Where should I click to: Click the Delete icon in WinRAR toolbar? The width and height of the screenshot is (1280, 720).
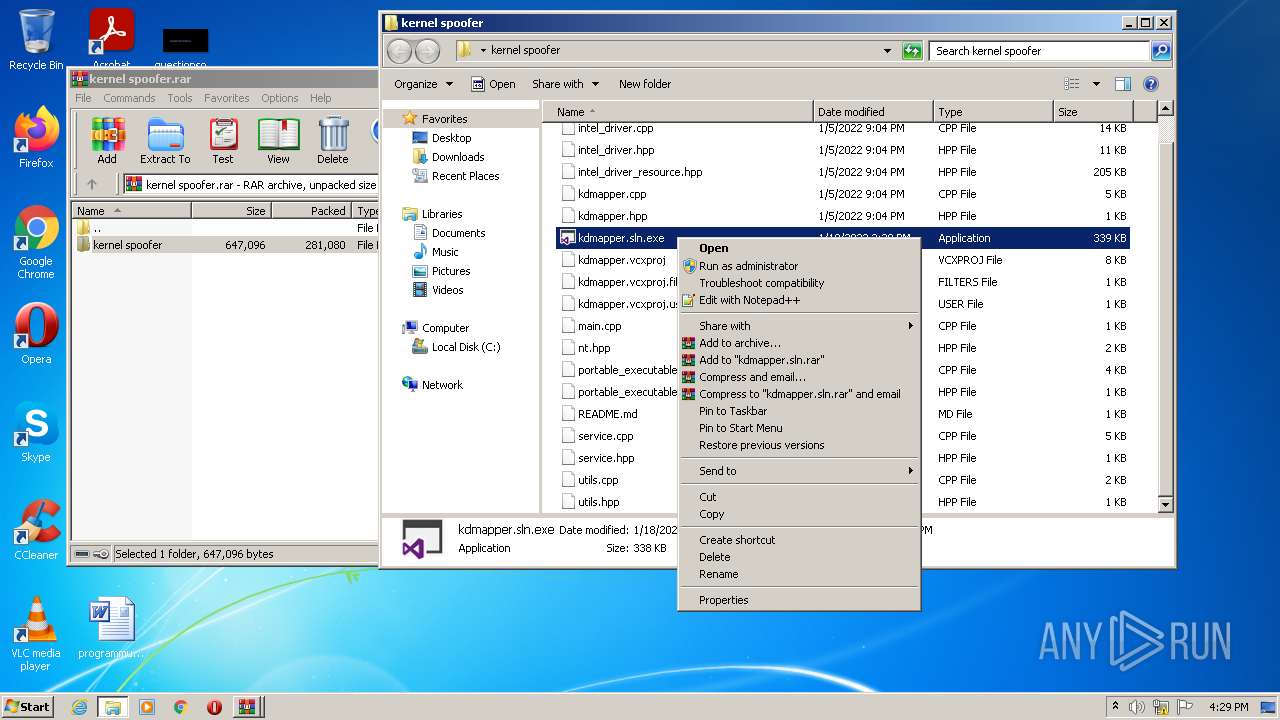coord(333,140)
